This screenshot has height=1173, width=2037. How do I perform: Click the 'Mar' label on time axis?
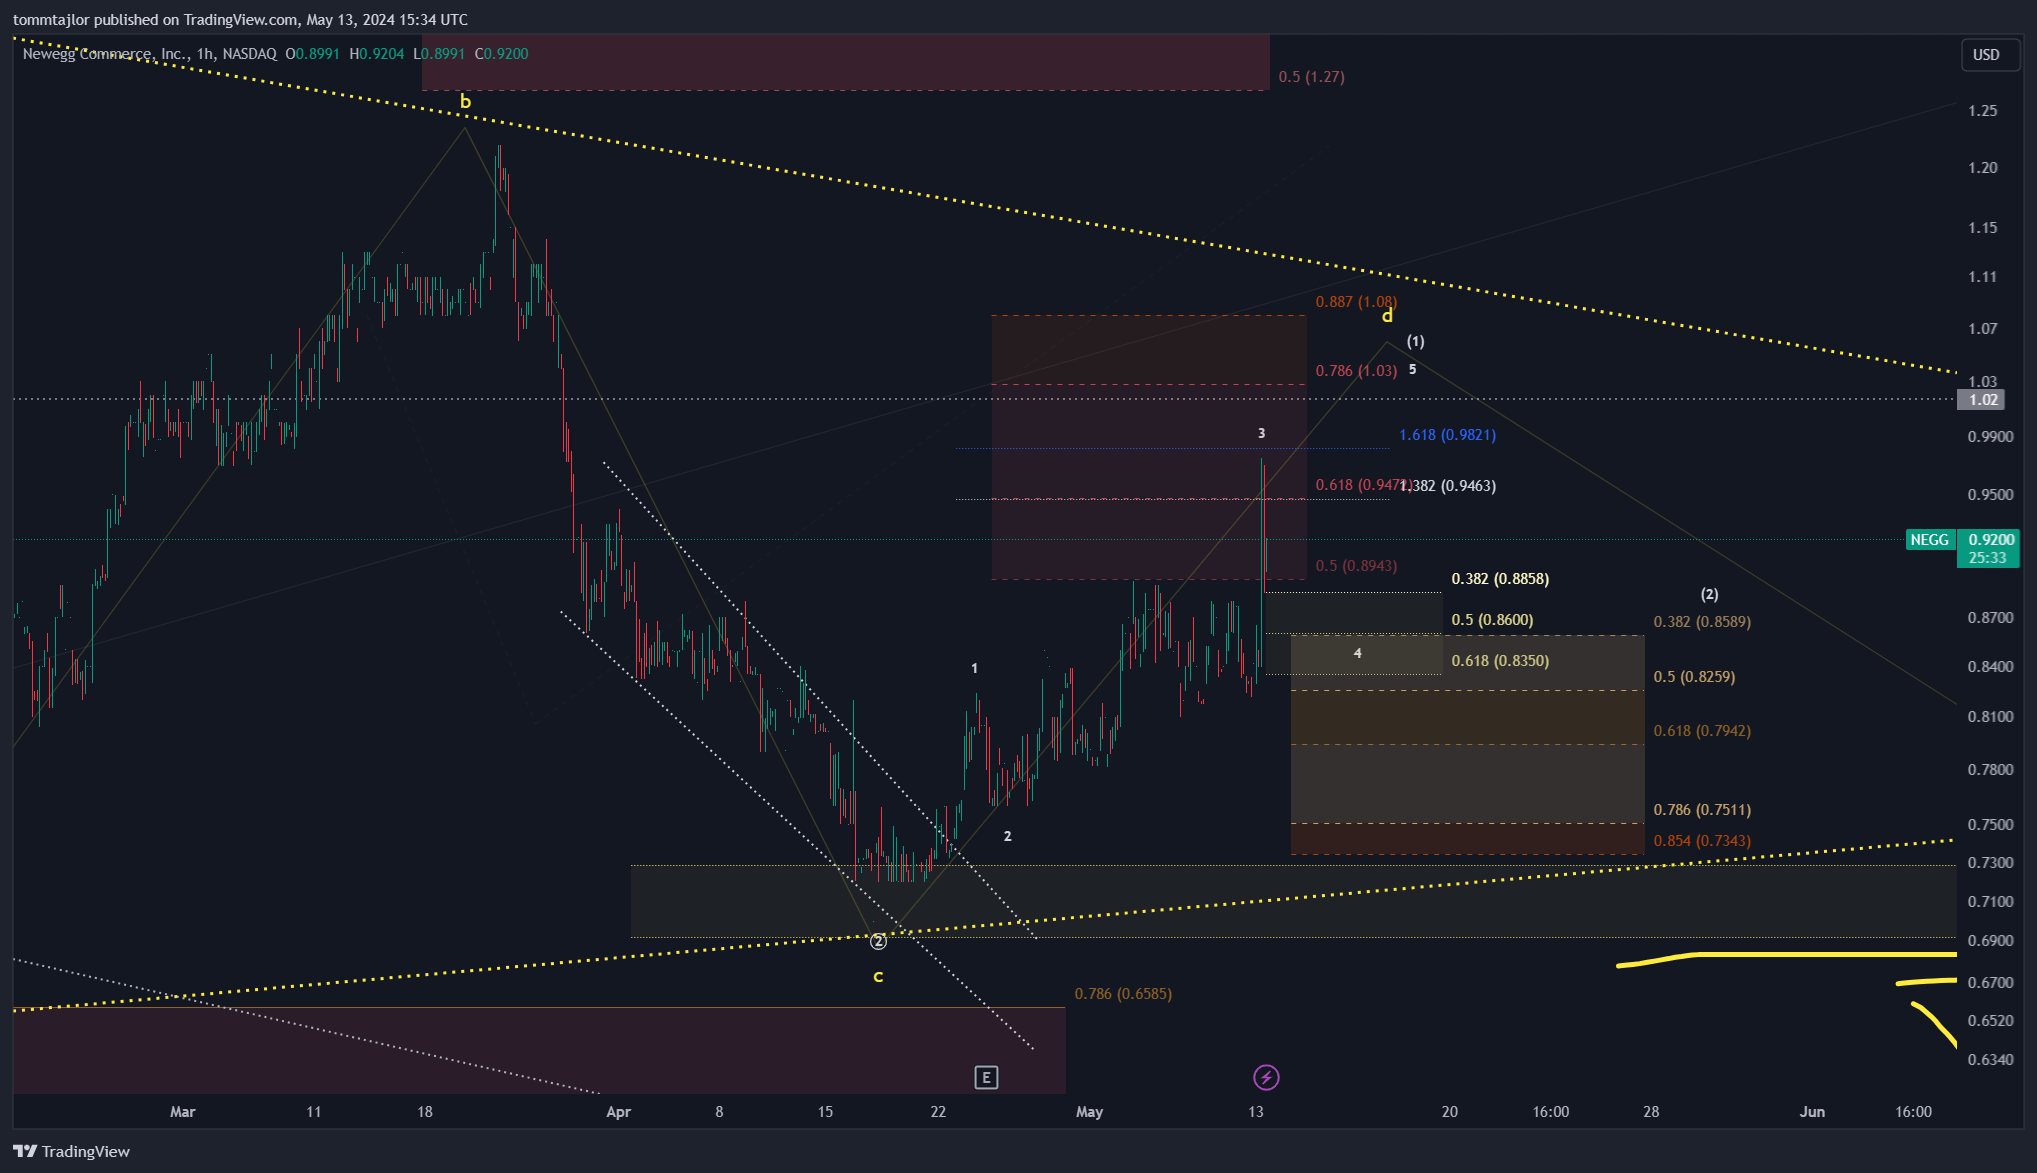(182, 1112)
